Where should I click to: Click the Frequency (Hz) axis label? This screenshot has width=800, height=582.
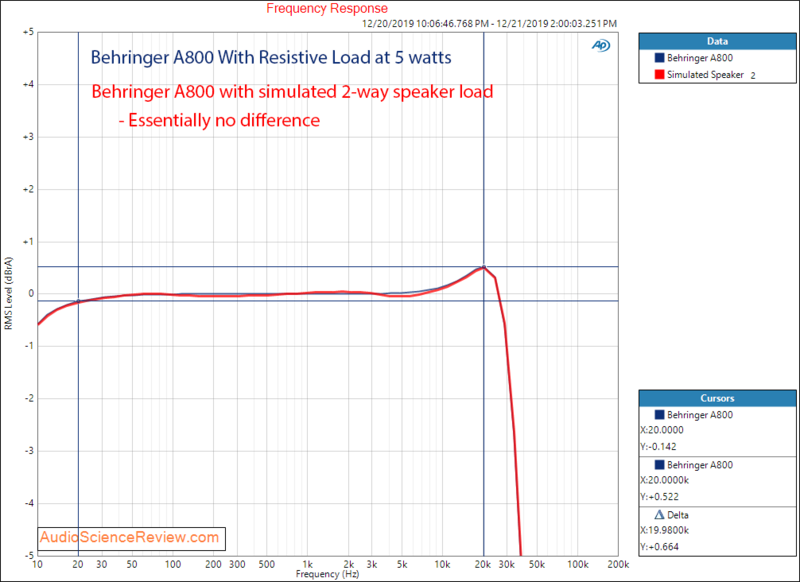(328, 575)
